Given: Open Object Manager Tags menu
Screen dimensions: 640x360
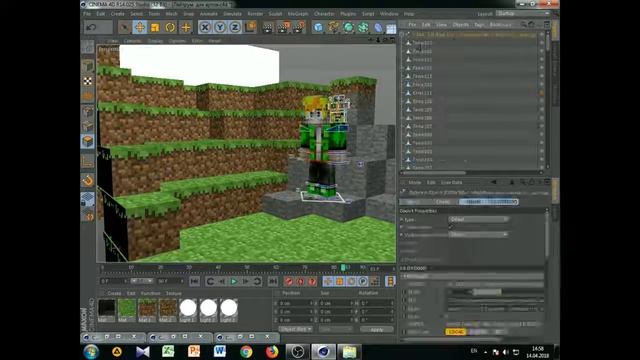Looking at the screenshot, I should click(x=479, y=25).
